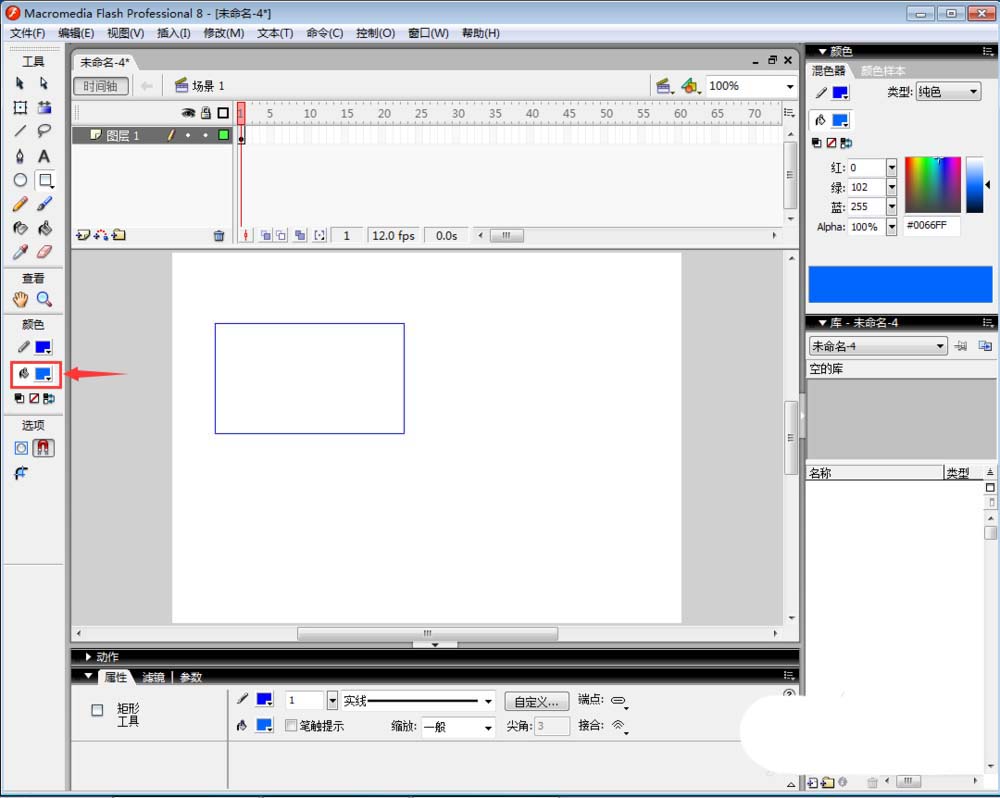Image resolution: width=1000 pixels, height=798 pixels.
Task: Click Edit Scene icon
Action: pyautogui.click(x=665, y=85)
